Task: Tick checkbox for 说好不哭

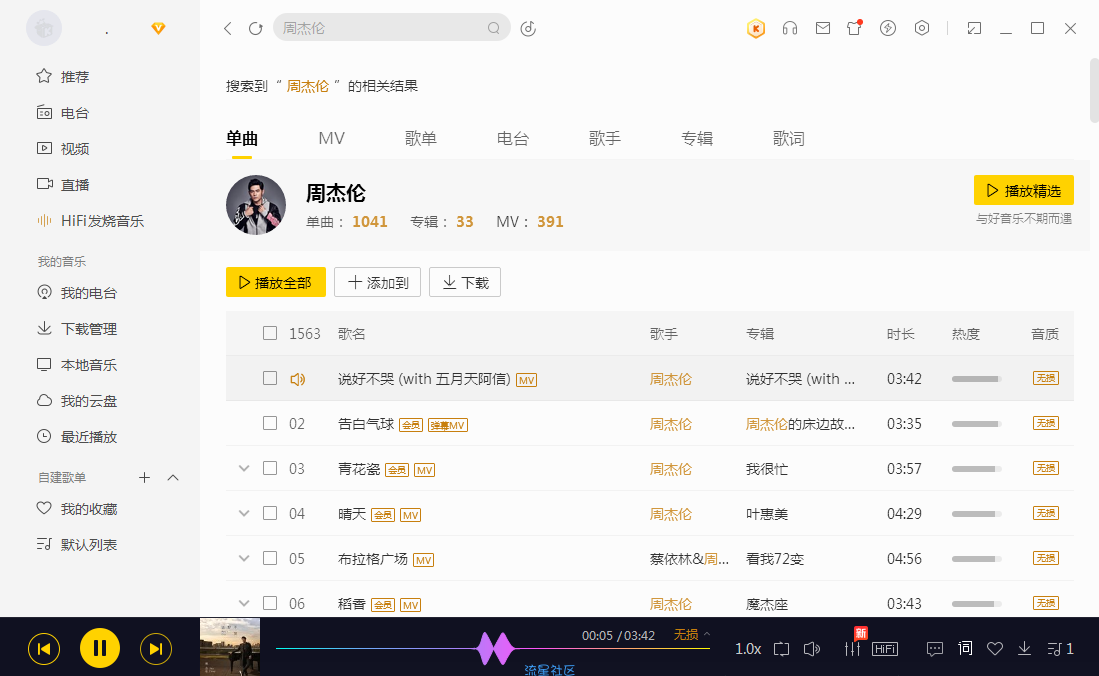Action: 270,378
